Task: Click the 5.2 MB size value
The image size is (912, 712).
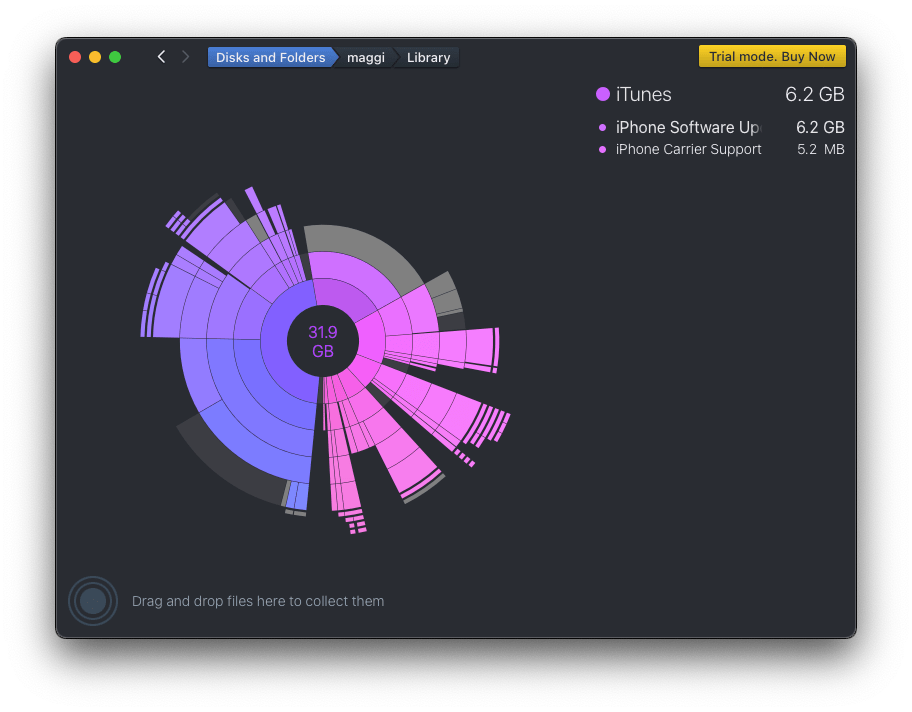Action: pos(820,150)
